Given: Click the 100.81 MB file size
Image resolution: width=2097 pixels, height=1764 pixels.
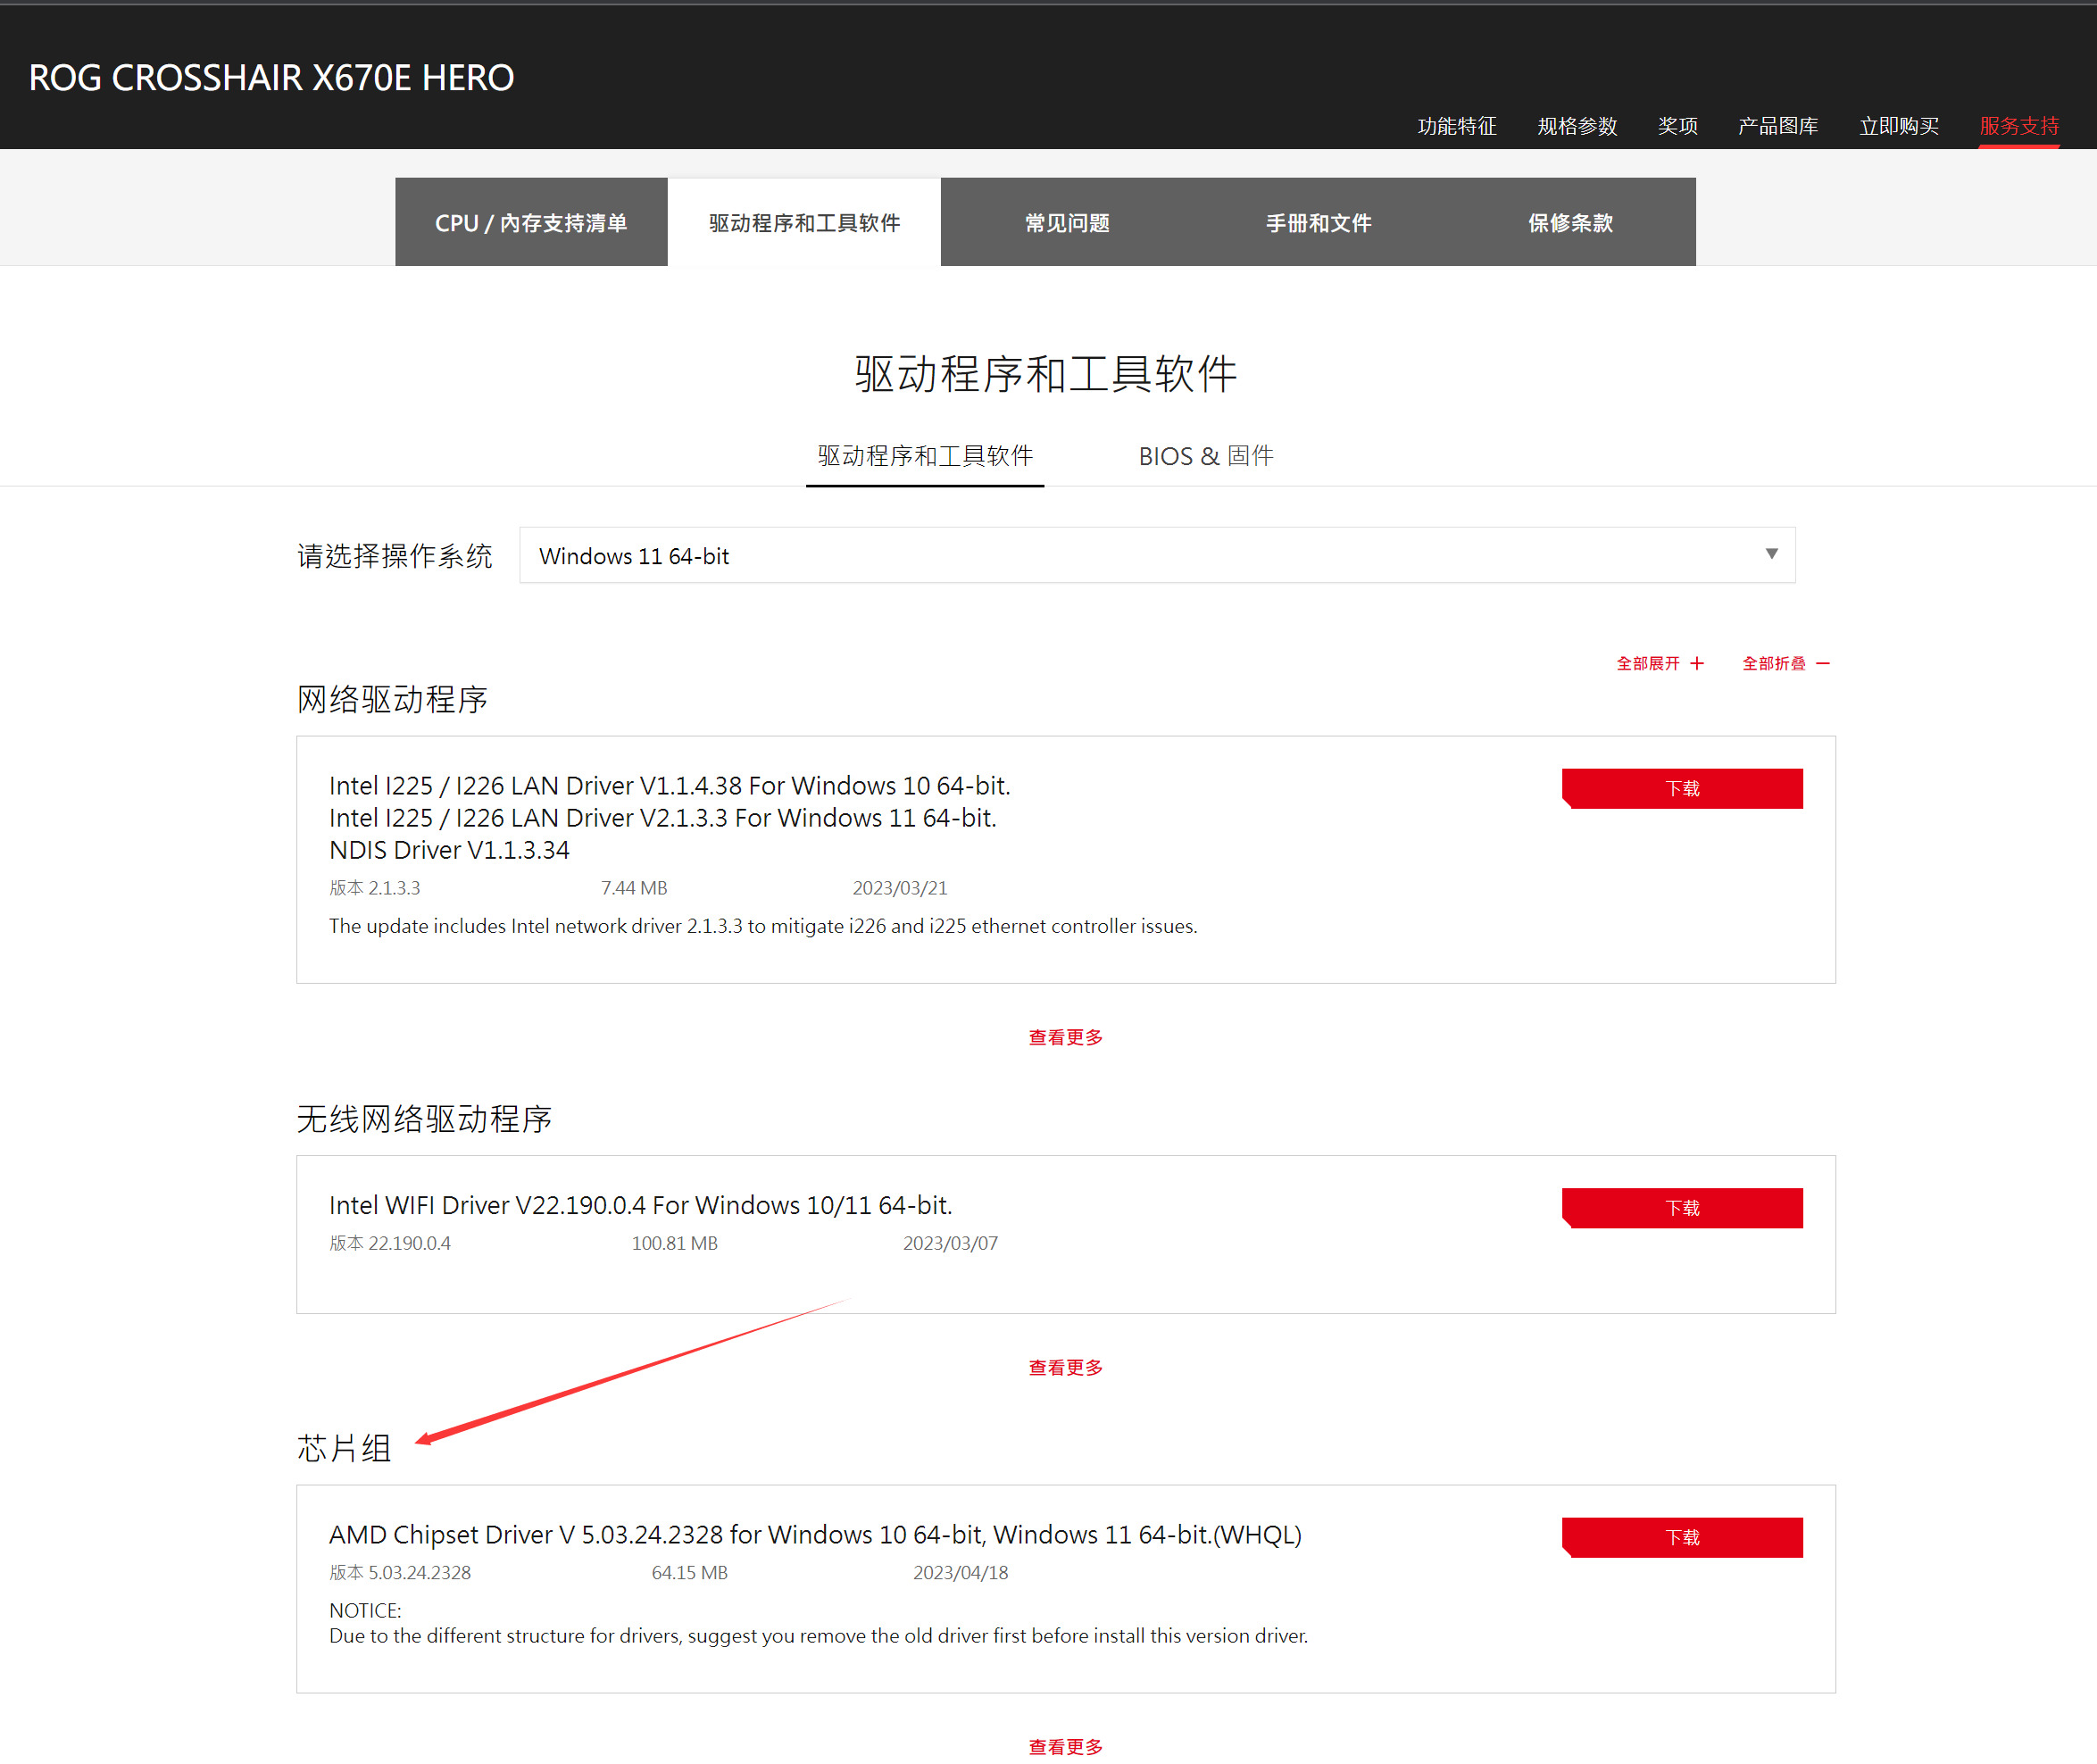Looking at the screenshot, I should [675, 1243].
